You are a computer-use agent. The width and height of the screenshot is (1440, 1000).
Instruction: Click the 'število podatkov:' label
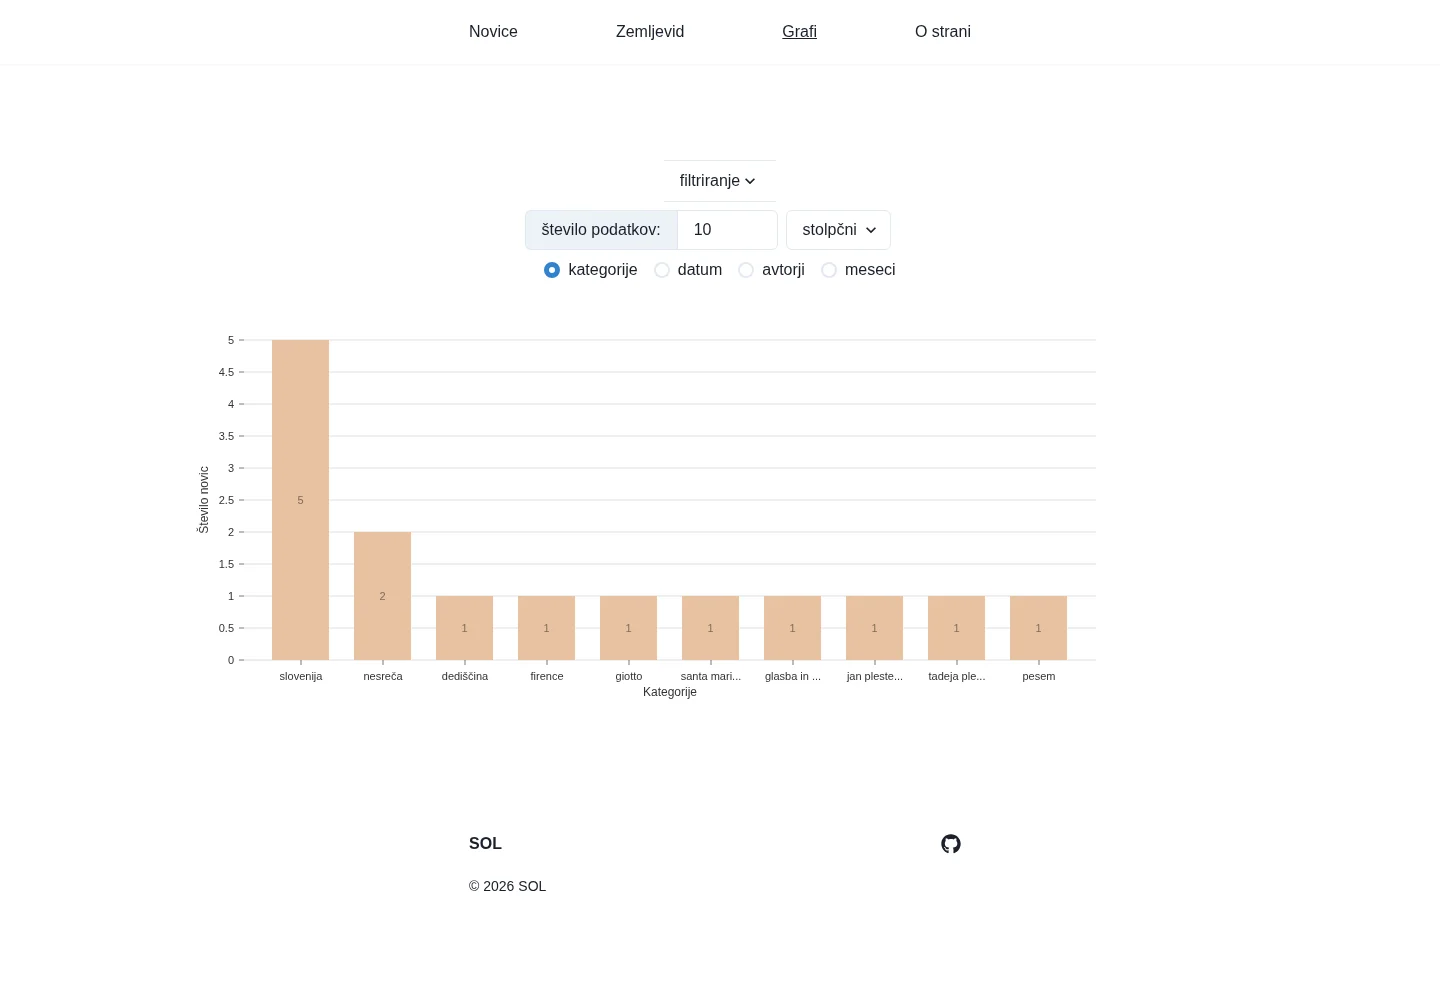pos(601,230)
